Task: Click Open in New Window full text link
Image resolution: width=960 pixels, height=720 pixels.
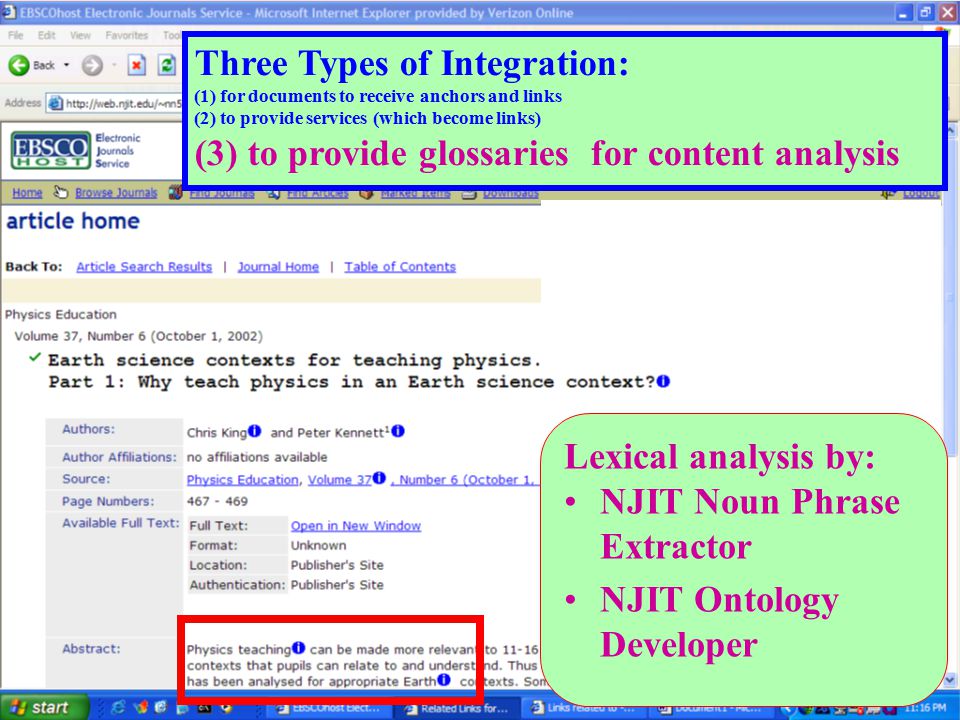Action: pos(356,526)
